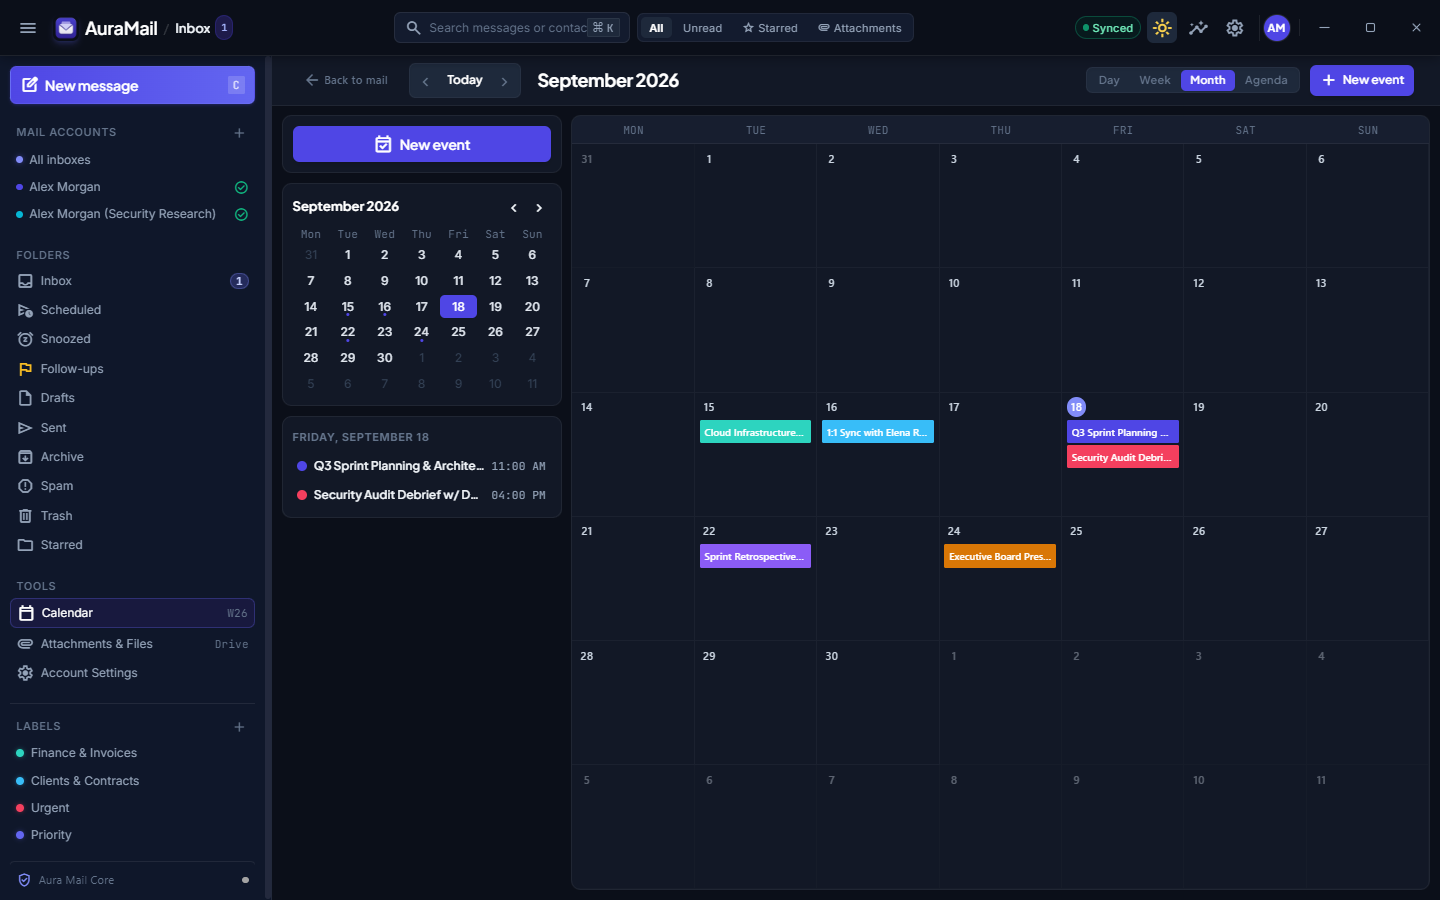Click the sidebar New event button
Screen dimensions: 1440x900
[422, 144]
